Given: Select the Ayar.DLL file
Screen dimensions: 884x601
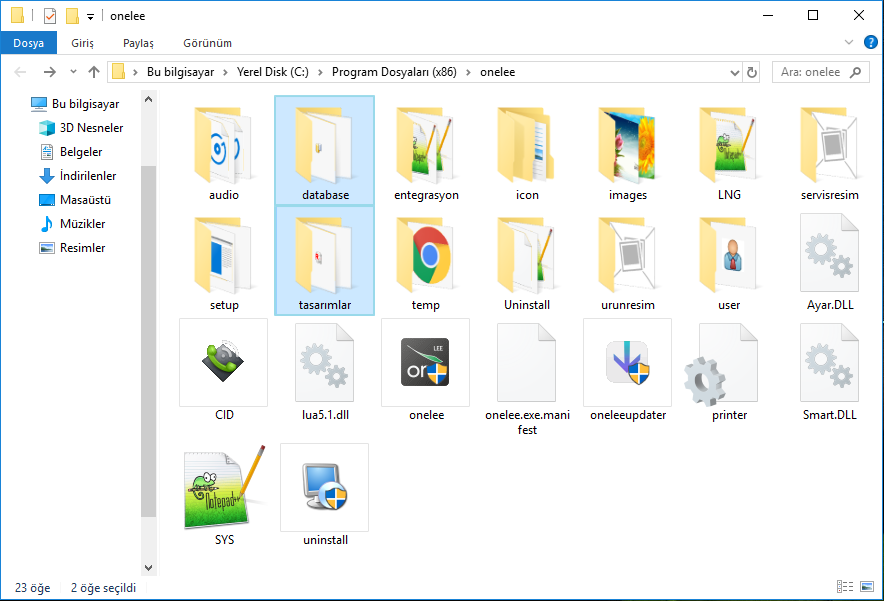Looking at the screenshot, I should 830,261.
